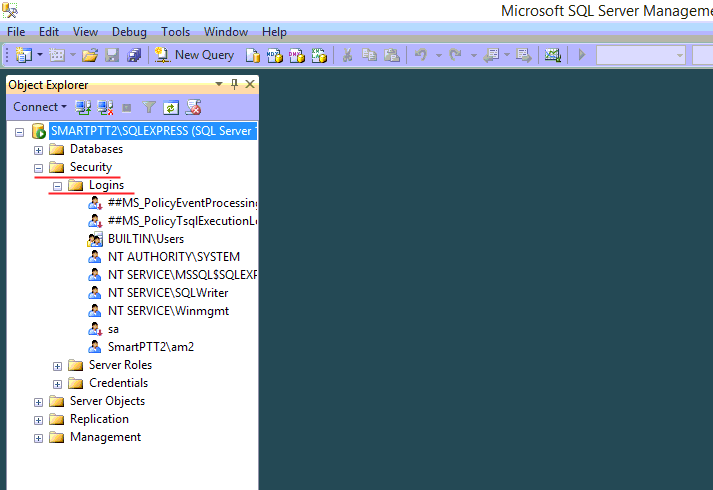Click the Open File folder icon
The width and height of the screenshot is (713, 490).
point(90,55)
